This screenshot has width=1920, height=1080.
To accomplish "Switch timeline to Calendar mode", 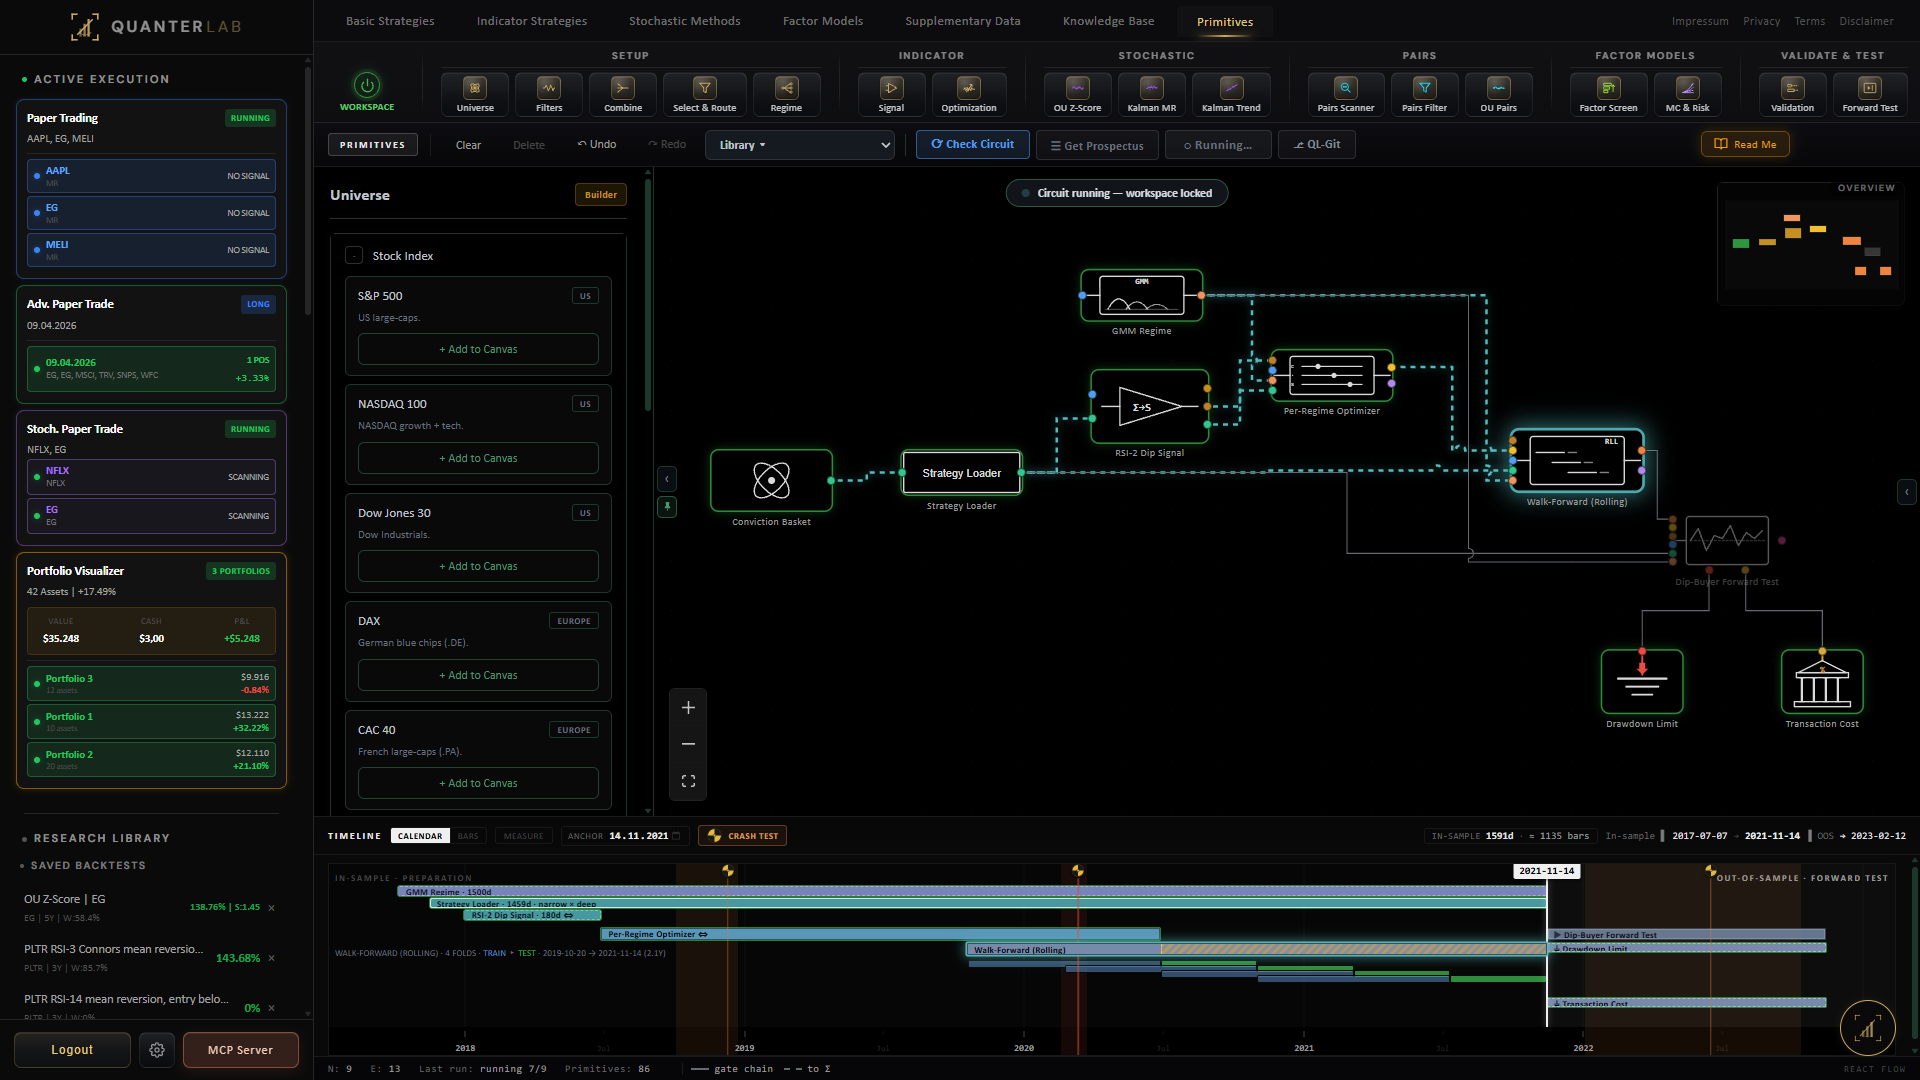I will pyautogui.click(x=420, y=836).
